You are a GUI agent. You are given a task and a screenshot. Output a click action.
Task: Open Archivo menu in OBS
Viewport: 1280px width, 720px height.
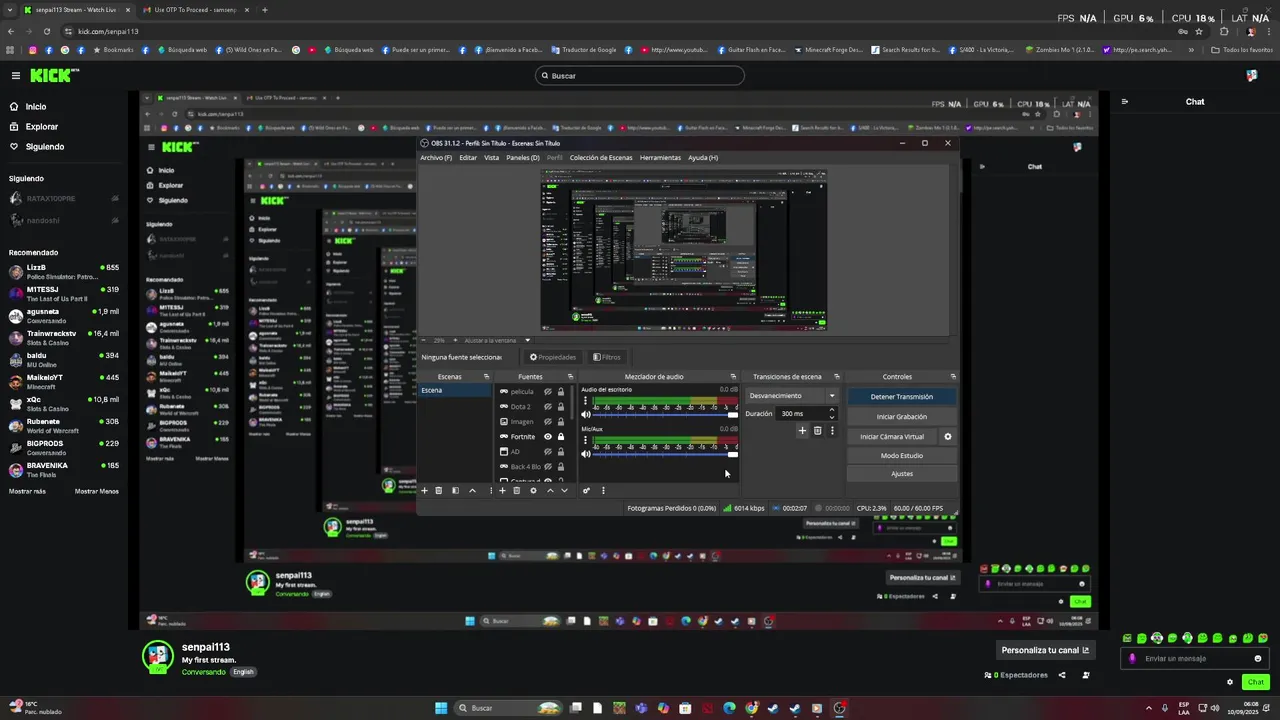(436, 157)
